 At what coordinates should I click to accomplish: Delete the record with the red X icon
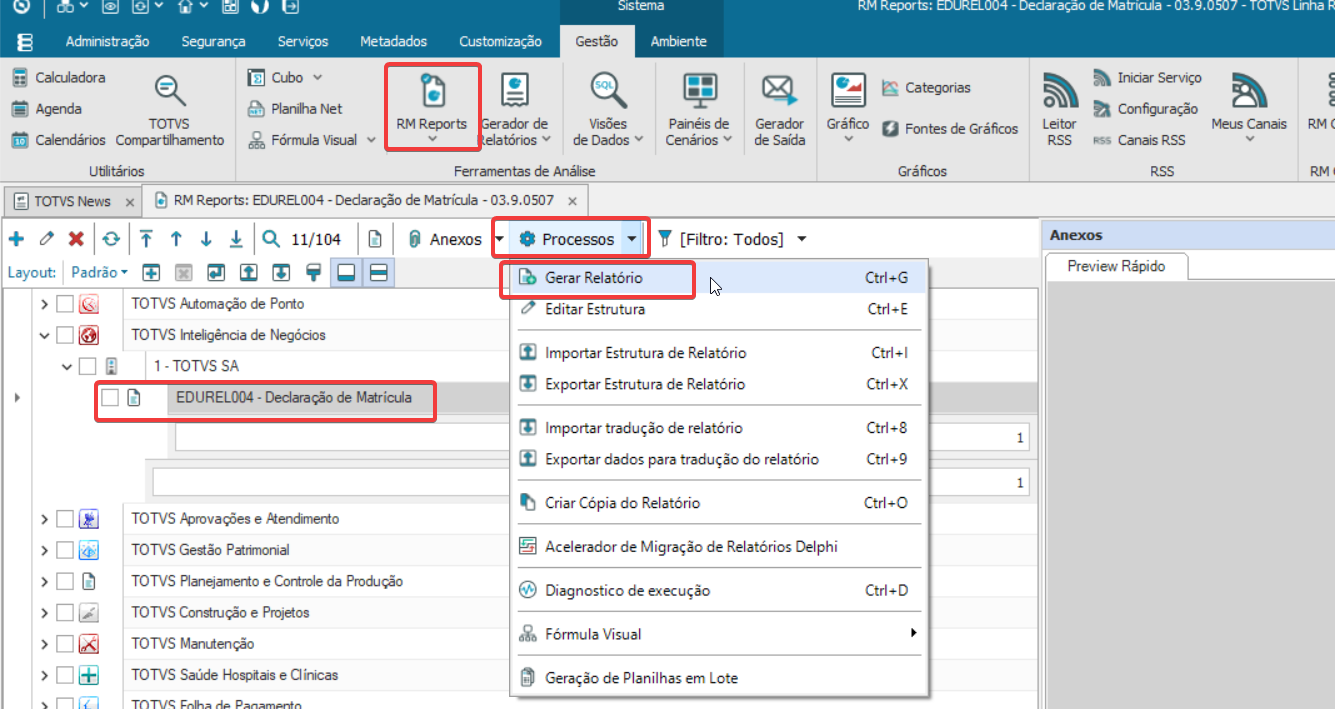(x=76, y=239)
